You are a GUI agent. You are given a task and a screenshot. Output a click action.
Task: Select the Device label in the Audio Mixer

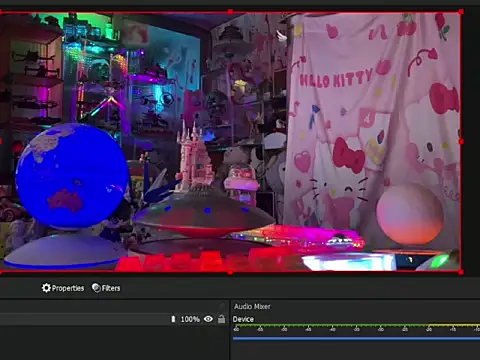pos(243,319)
